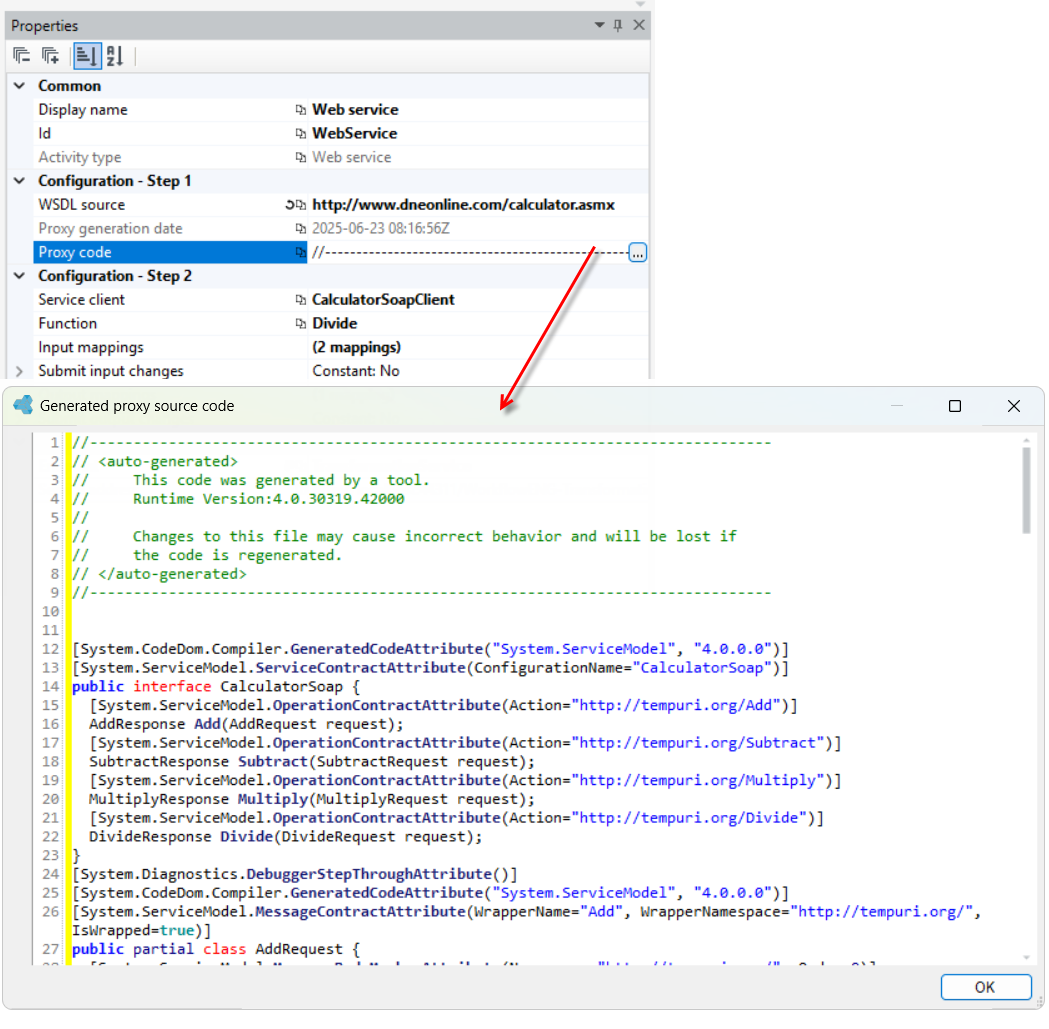Image resolution: width=1049 pixels, height=1029 pixels.
Task: Click binding icon beside Id value
Action: pos(300,134)
